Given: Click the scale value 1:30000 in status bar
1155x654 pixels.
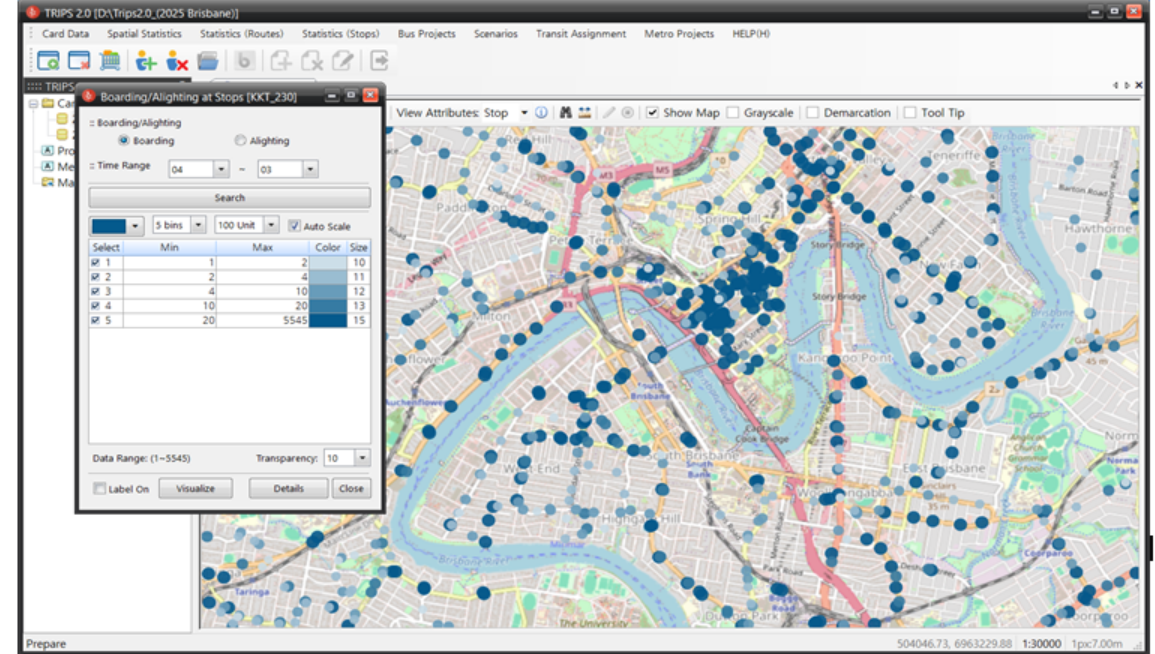Looking at the screenshot, I should click(1041, 644).
